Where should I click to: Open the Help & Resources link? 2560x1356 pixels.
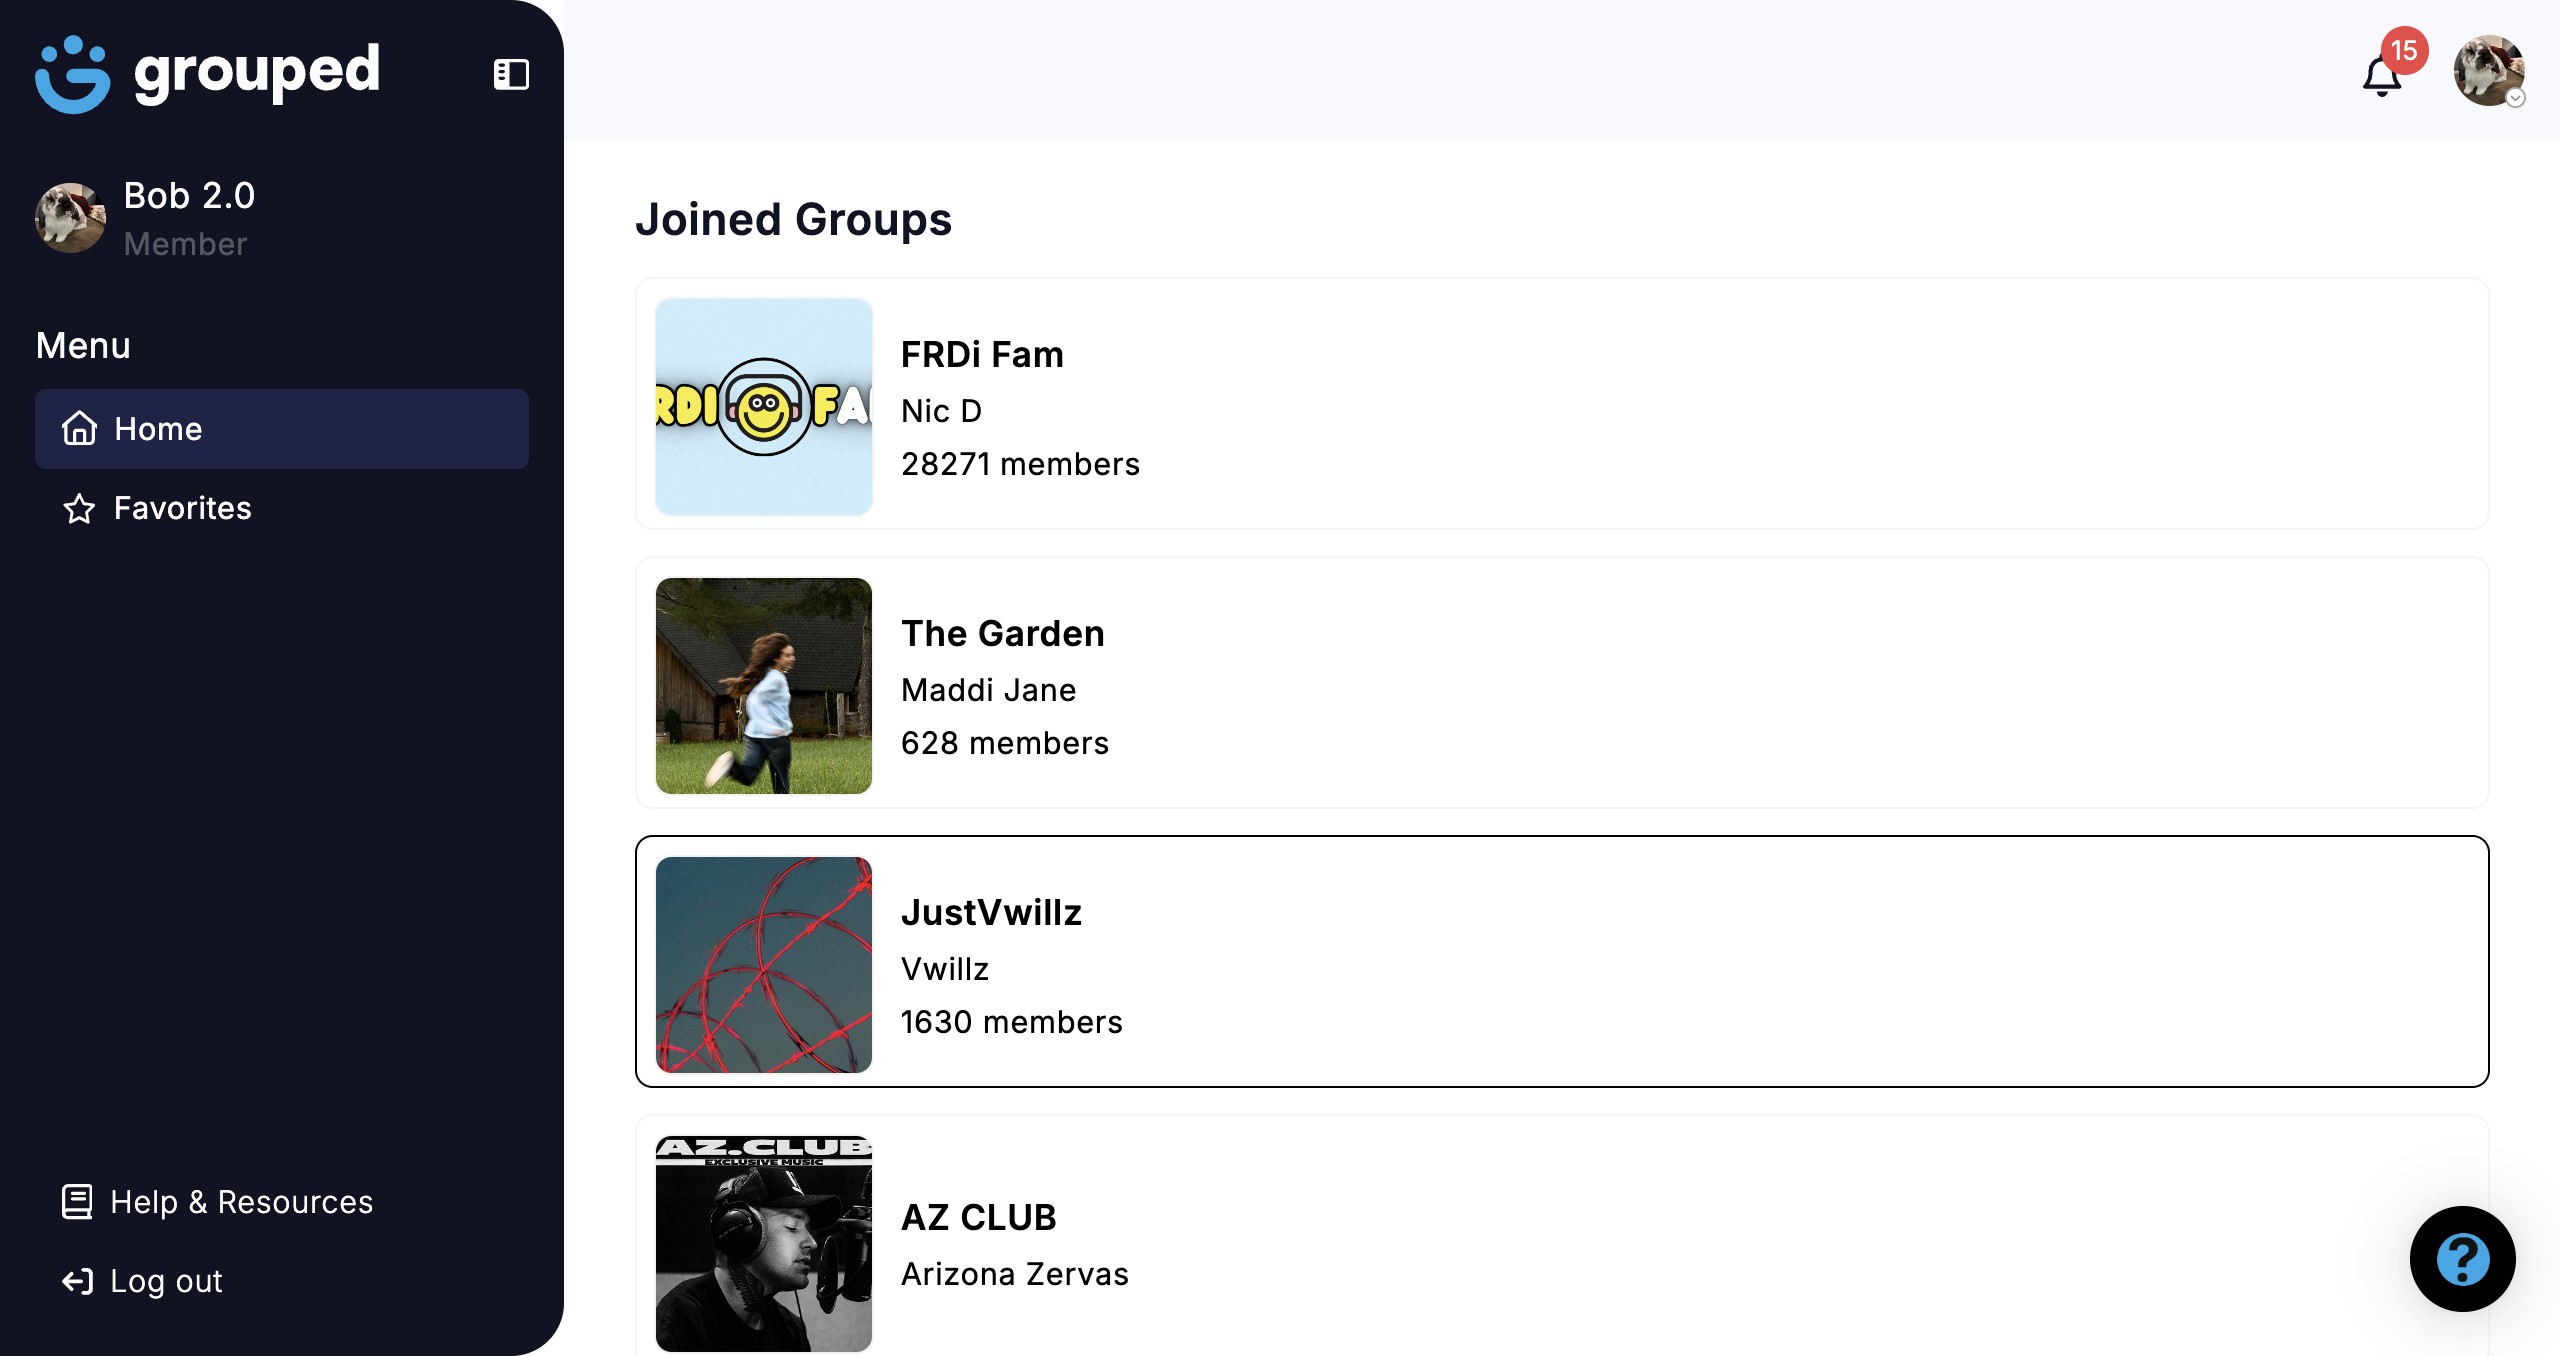[241, 1202]
